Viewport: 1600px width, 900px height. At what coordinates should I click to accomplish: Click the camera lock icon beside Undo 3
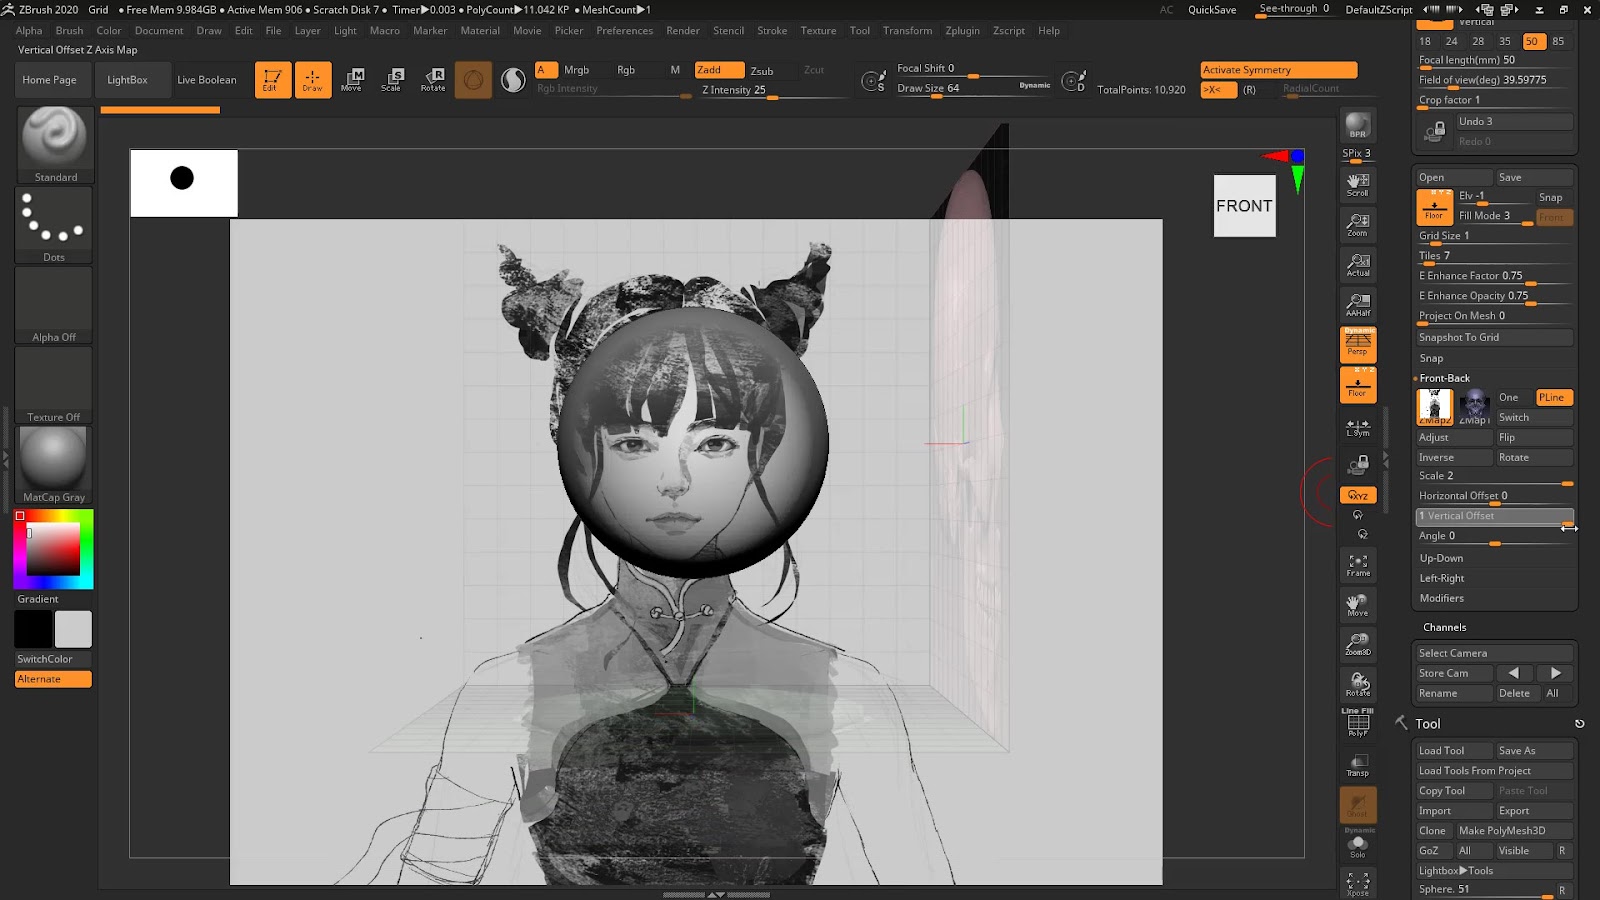click(1435, 131)
